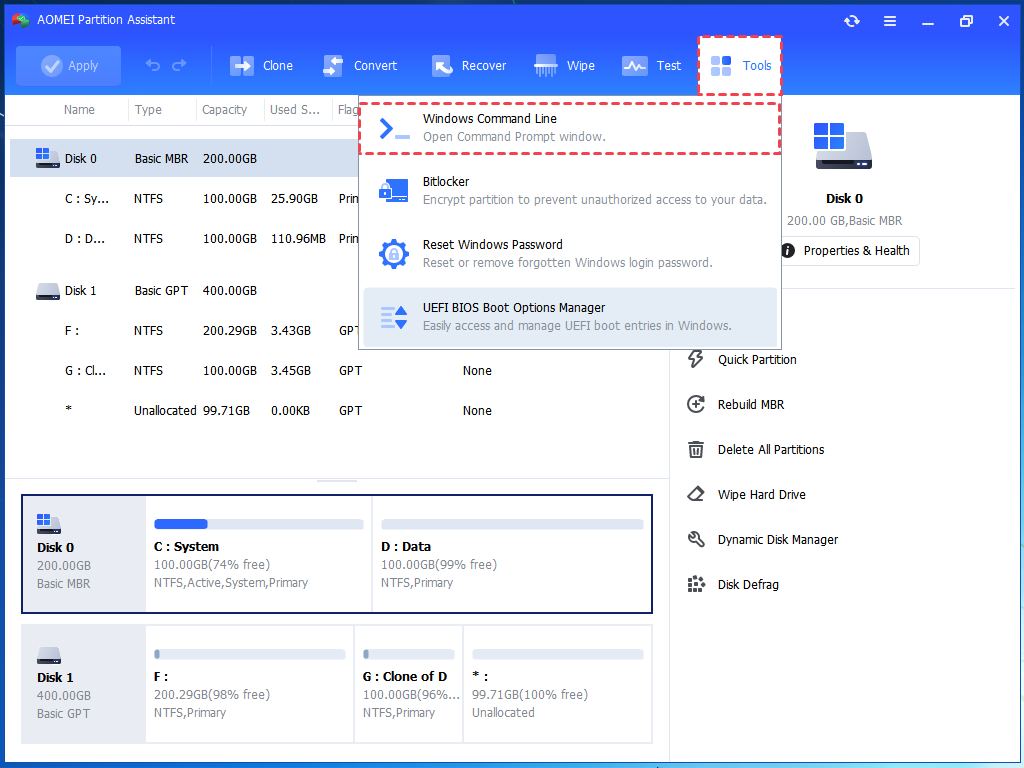Select F: partition block in disk map
This screenshot has width=1024, height=768.
[249, 684]
